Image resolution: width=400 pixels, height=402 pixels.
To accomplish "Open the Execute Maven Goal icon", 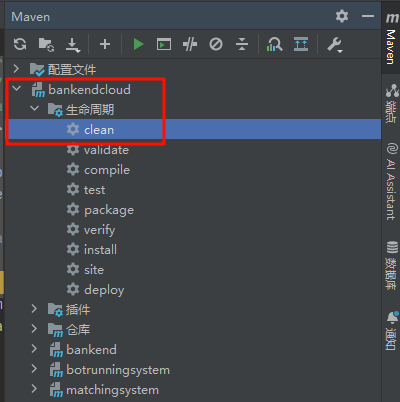I will point(164,44).
